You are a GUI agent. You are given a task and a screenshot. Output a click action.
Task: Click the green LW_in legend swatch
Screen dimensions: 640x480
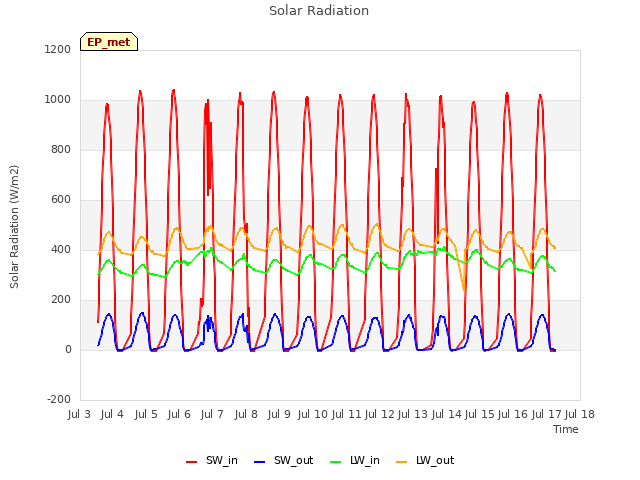click(x=335, y=462)
